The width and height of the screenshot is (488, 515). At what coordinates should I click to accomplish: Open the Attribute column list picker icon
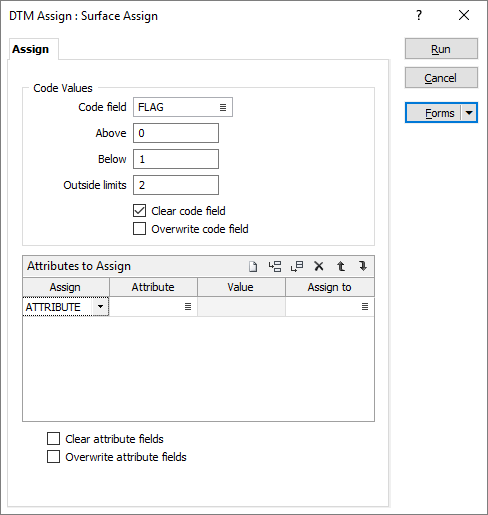[x=188, y=307]
